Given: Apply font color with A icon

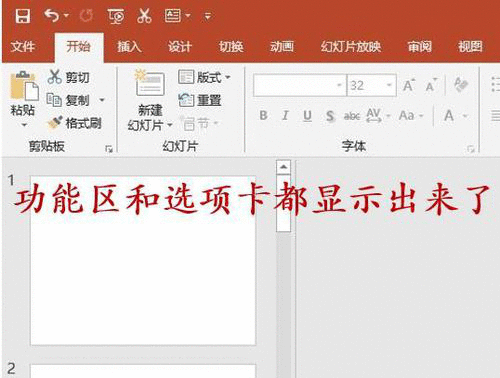Looking at the screenshot, I should tap(449, 116).
